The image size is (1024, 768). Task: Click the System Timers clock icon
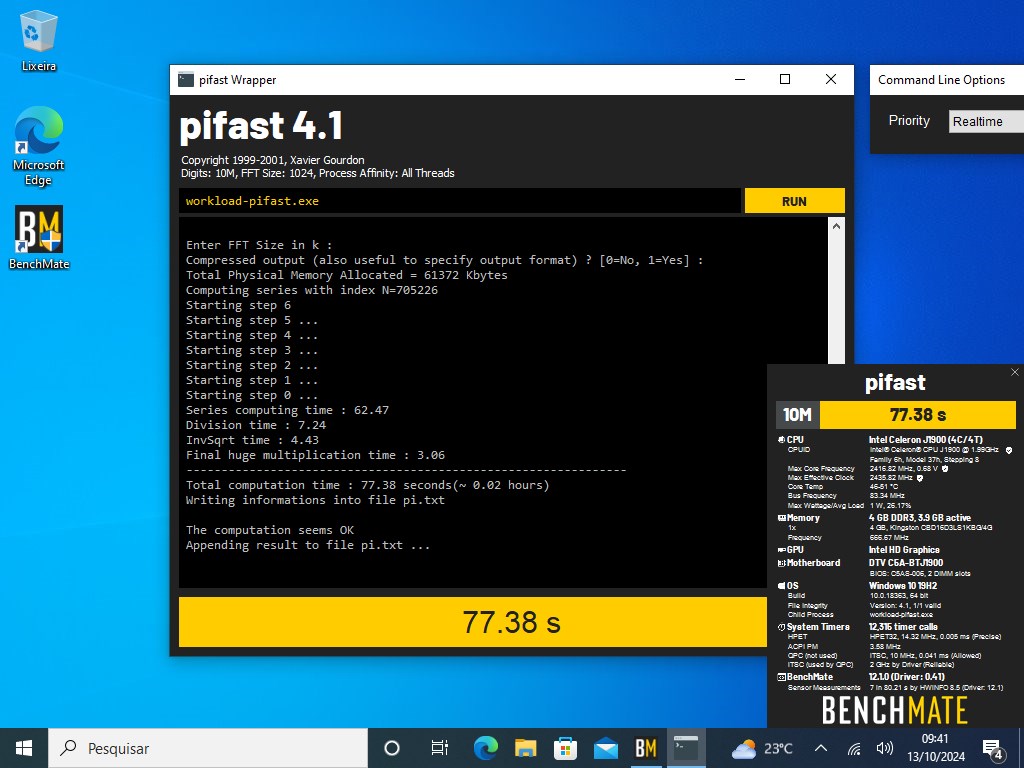781,627
